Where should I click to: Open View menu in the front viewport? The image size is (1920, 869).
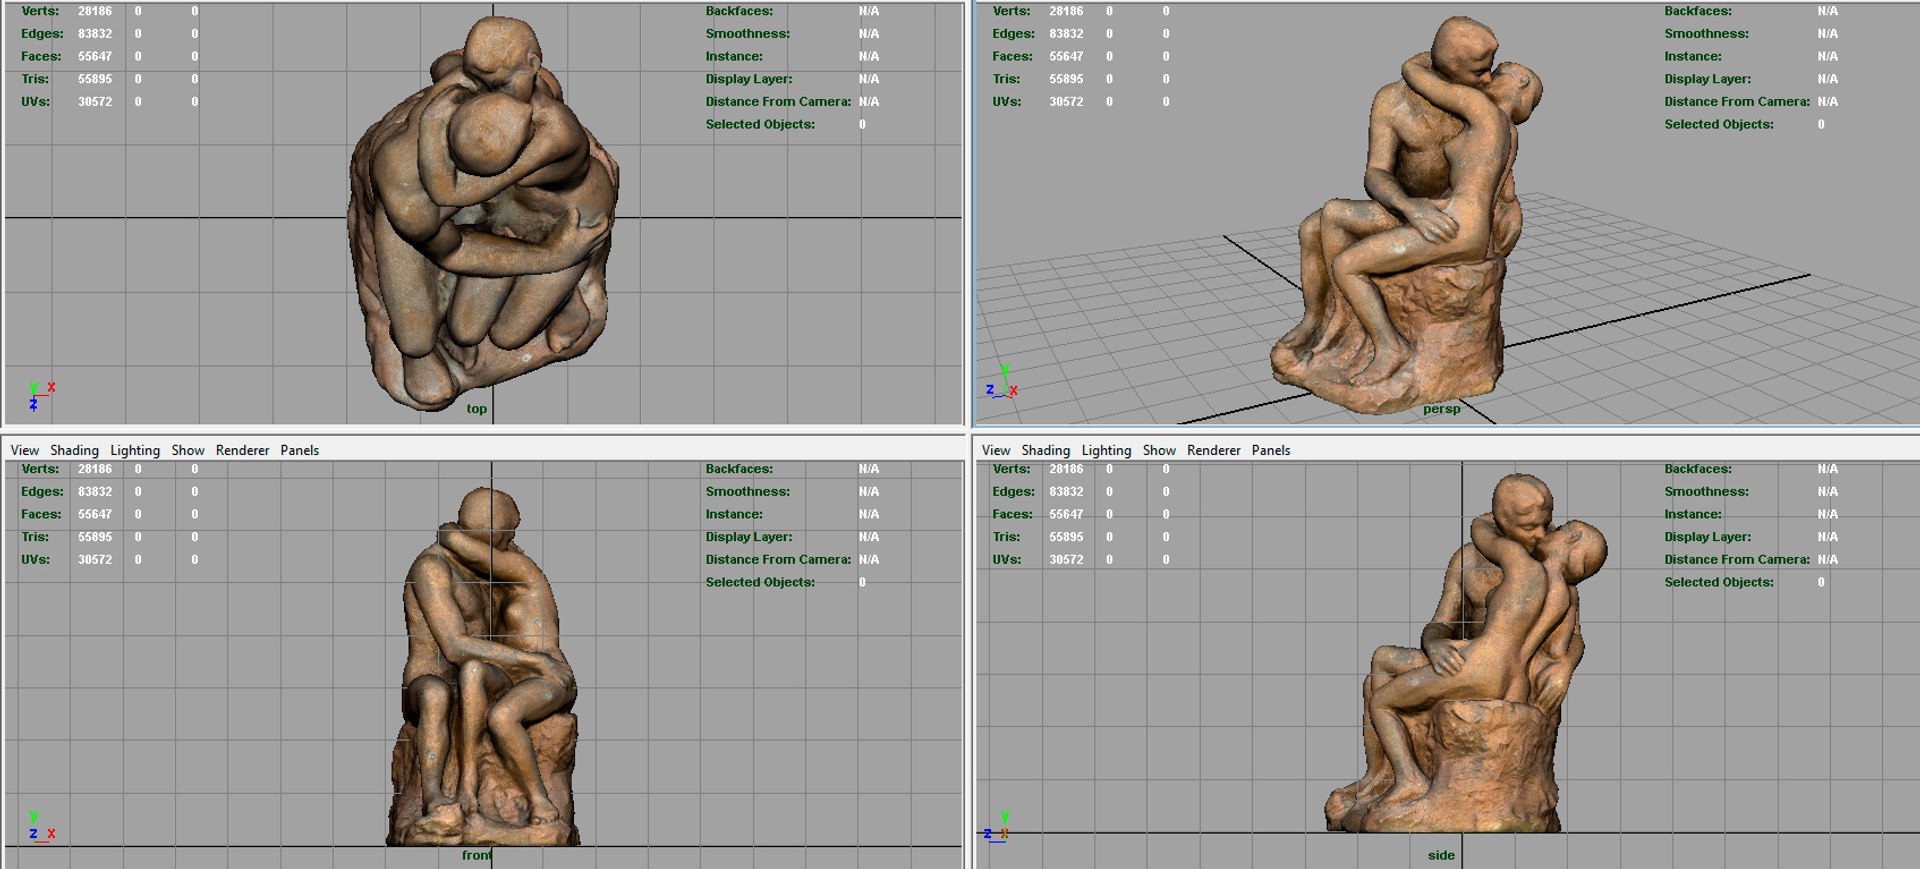pyautogui.click(x=25, y=450)
